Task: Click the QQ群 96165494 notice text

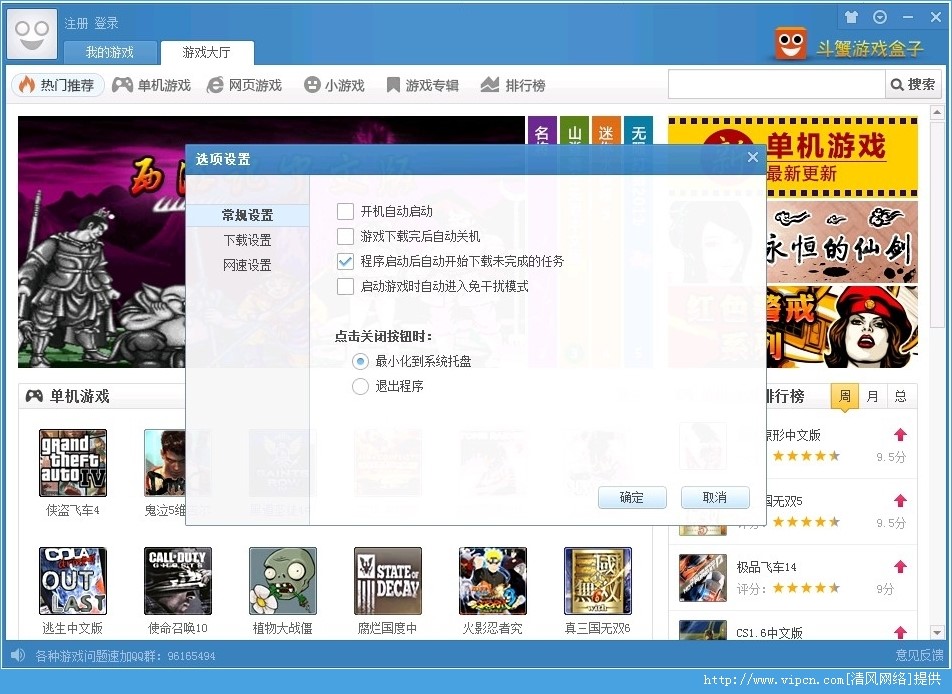Action: (x=125, y=656)
